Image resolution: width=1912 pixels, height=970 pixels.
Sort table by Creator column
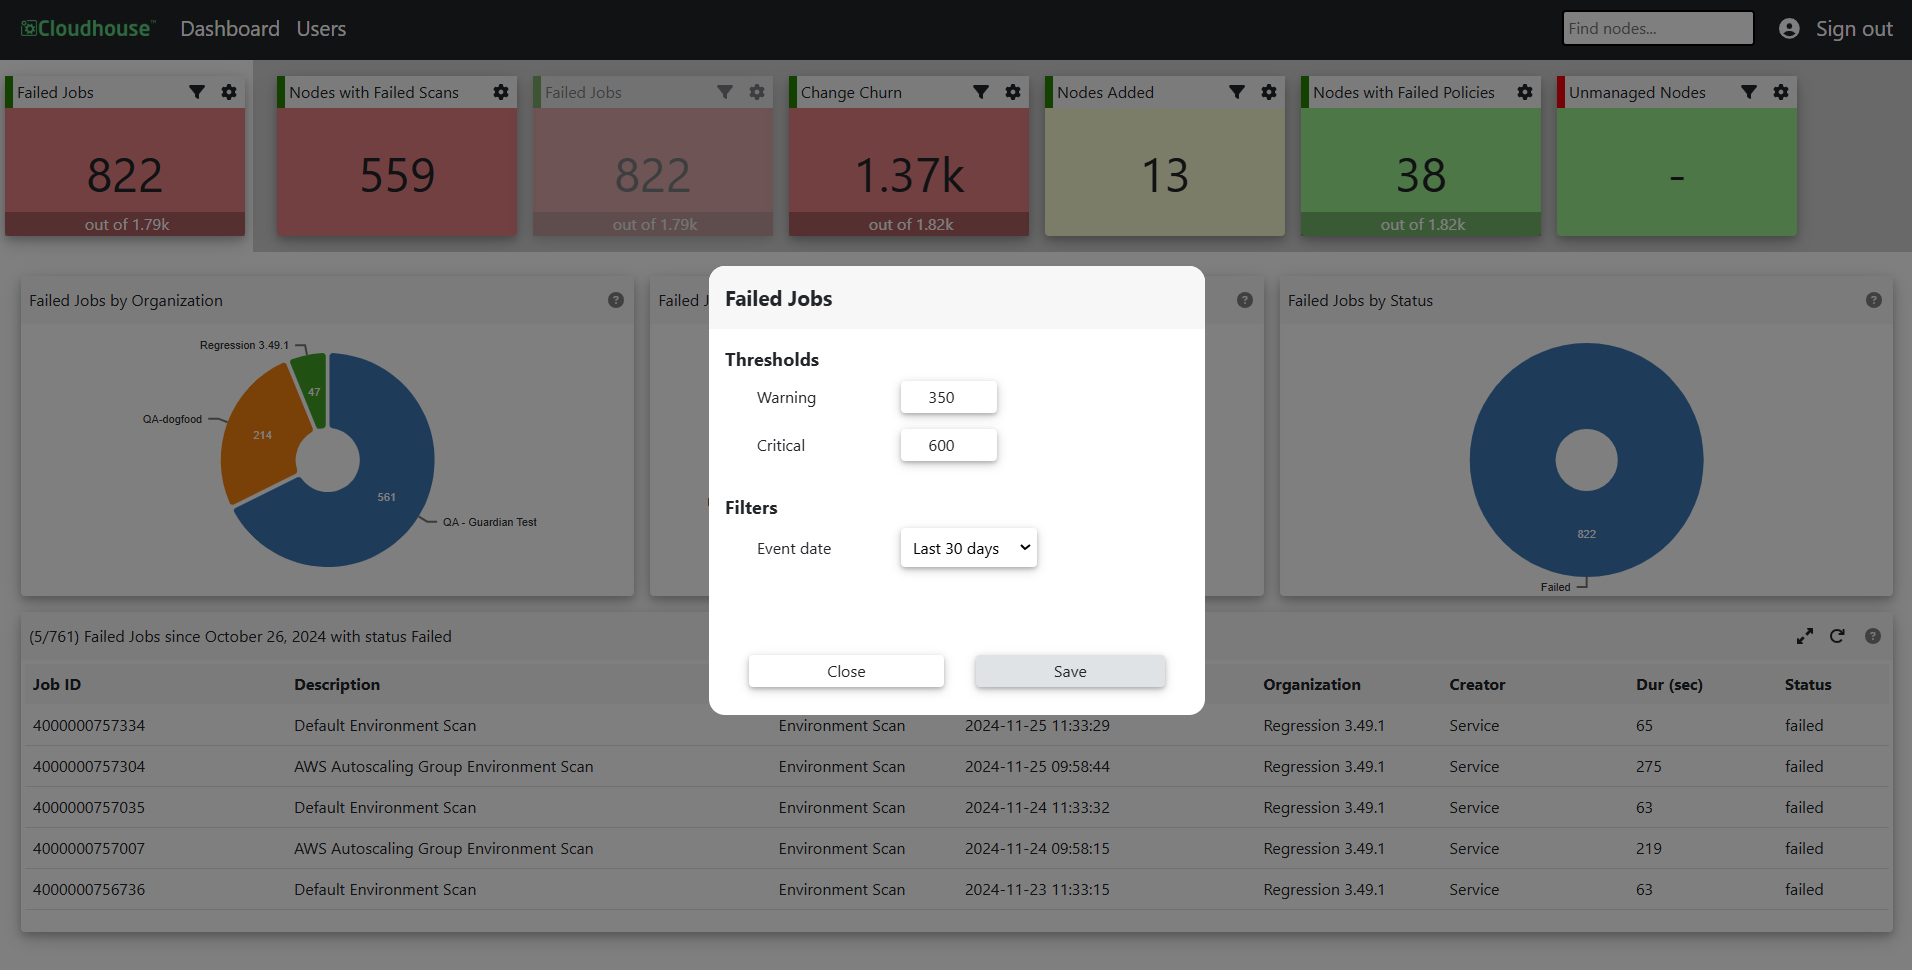point(1477,685)
